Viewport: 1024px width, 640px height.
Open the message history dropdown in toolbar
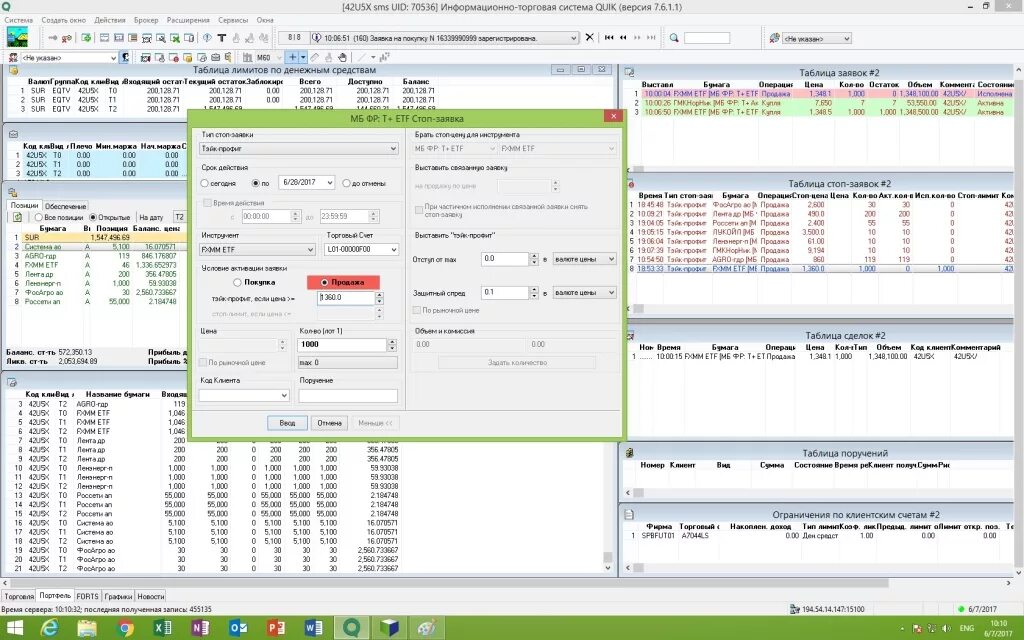point(573,38)
